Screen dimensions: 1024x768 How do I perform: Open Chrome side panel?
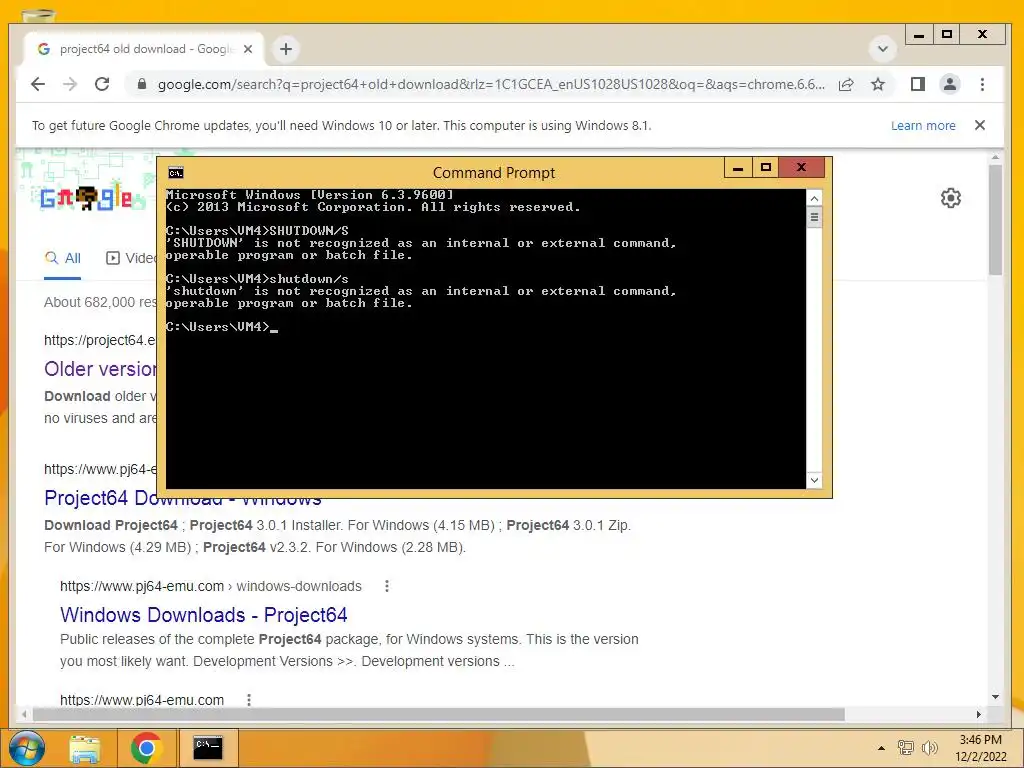918,84
